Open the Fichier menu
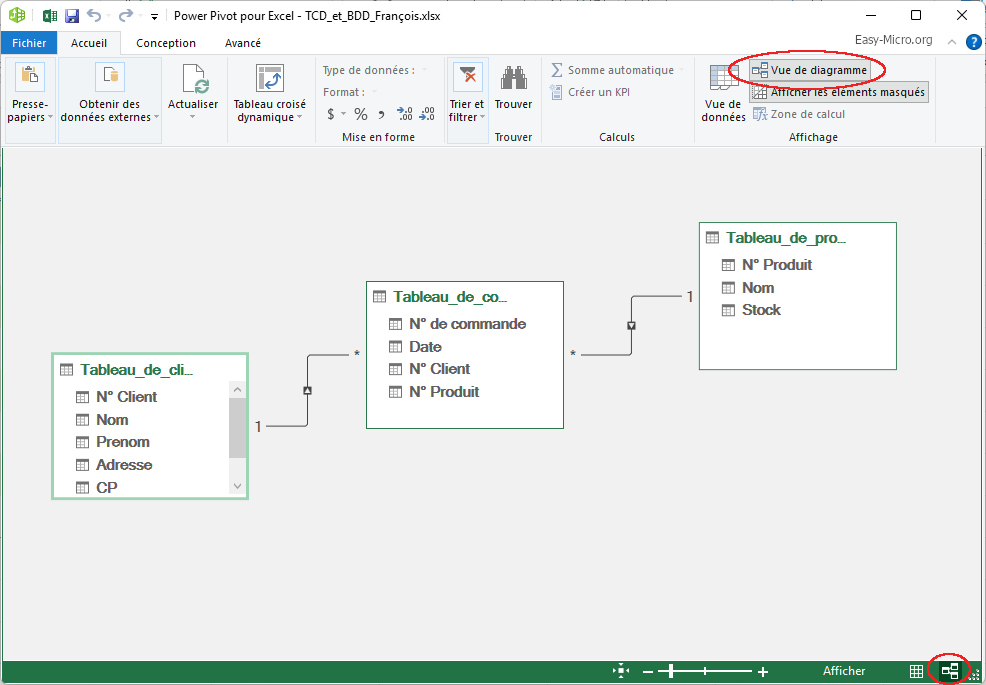Viewport: 986px width, 685px height. coord(29,43)
